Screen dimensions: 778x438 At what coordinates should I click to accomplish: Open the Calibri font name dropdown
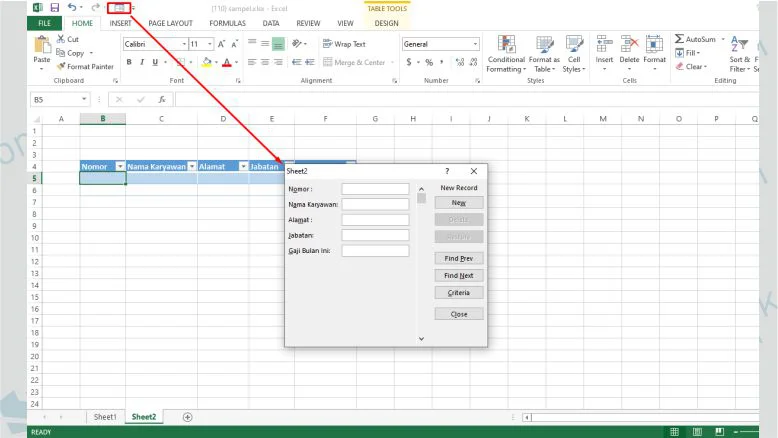pyautogui.click(x=184, y=44)
